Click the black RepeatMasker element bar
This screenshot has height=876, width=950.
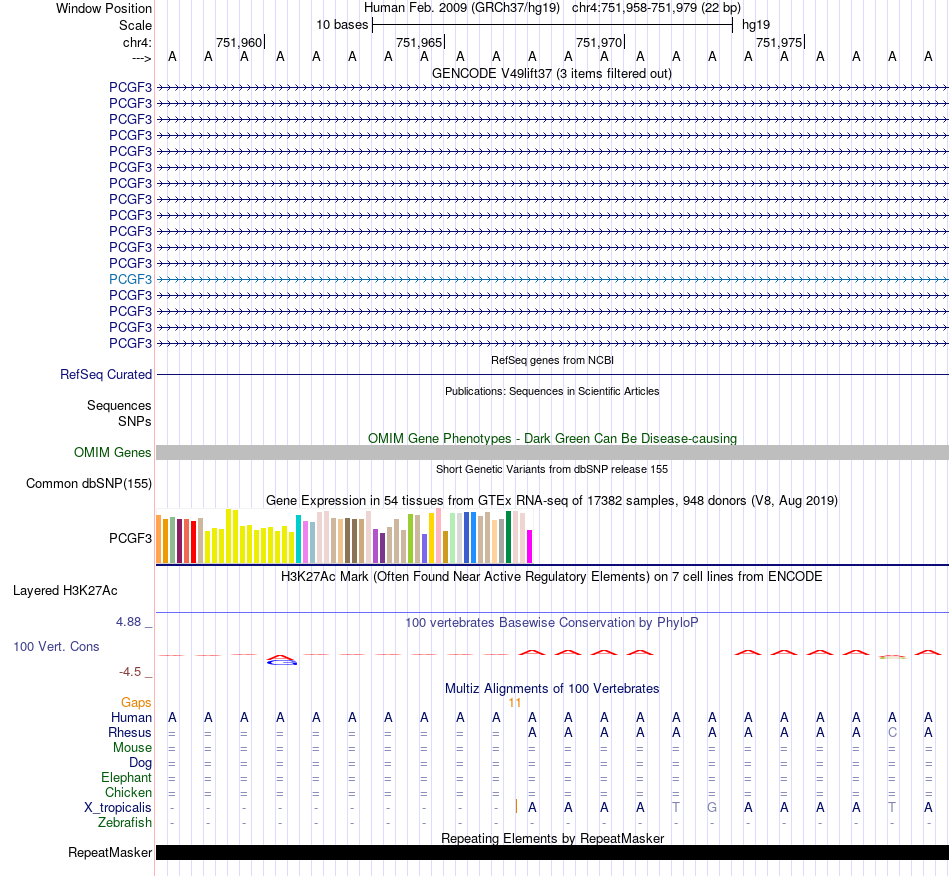click(552, 852)
